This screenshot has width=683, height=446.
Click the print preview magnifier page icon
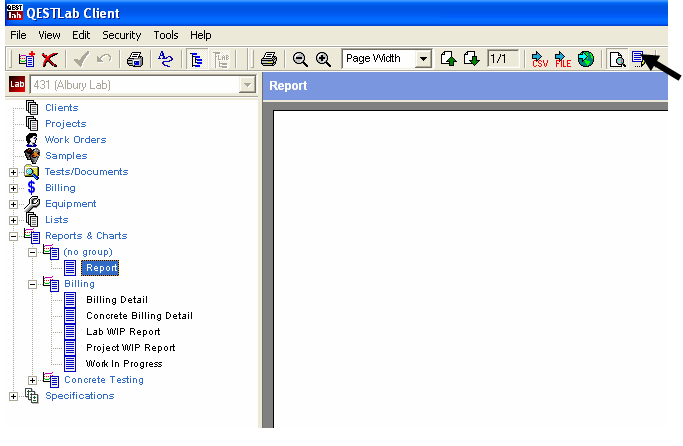click(x=617, y=59)
